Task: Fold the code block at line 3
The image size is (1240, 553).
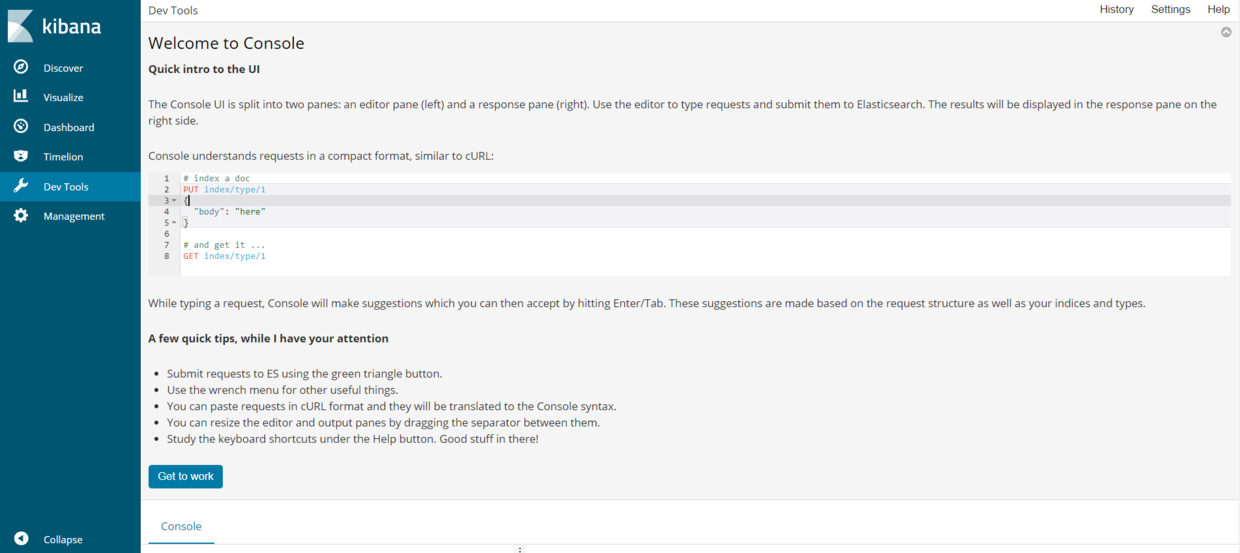Action: click(174, 201)
